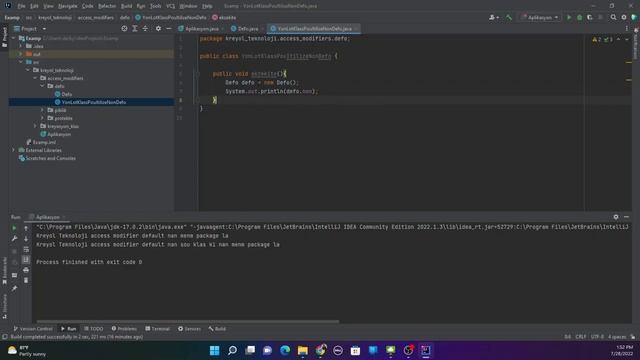This screenshot has height=360, width=640.
Task: Open the Build tool window
Action: point(217,329)
